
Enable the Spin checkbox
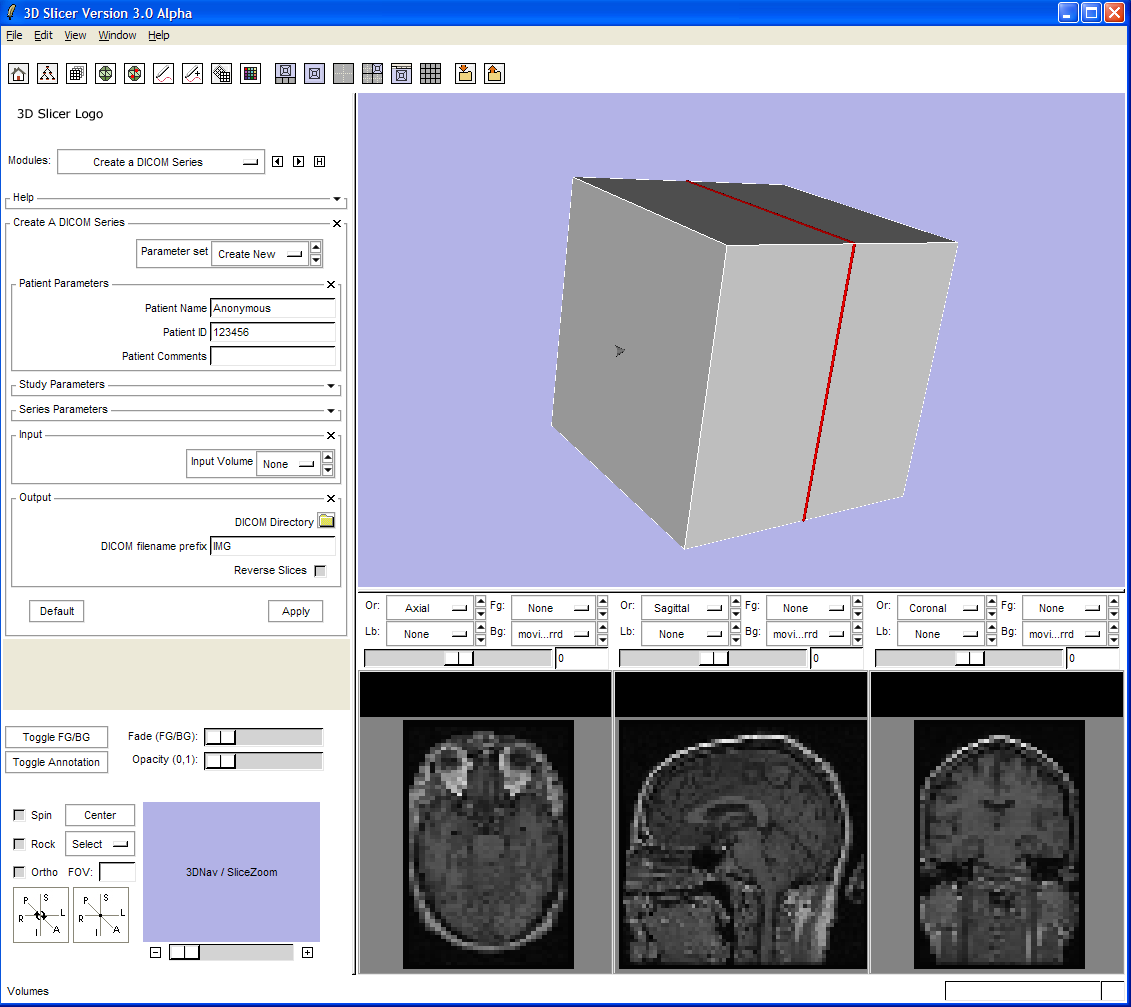(x=19, y=815)
